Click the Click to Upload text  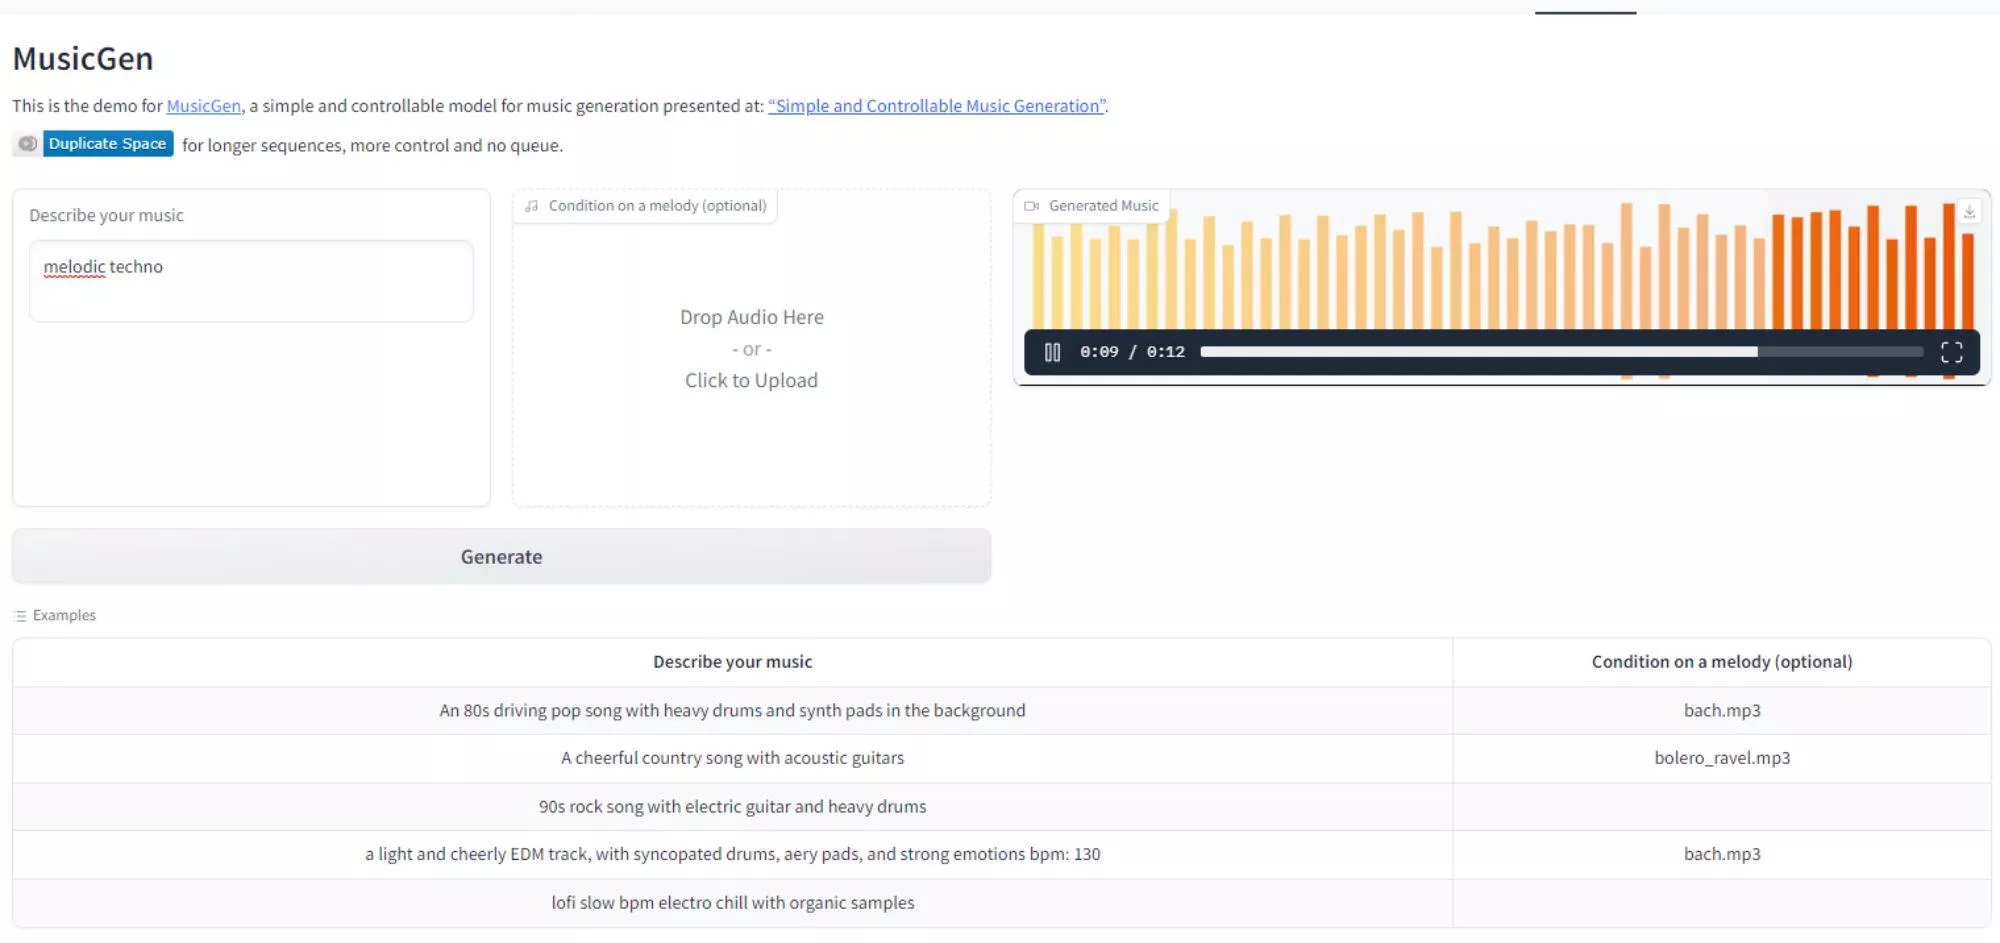point(751,380)
